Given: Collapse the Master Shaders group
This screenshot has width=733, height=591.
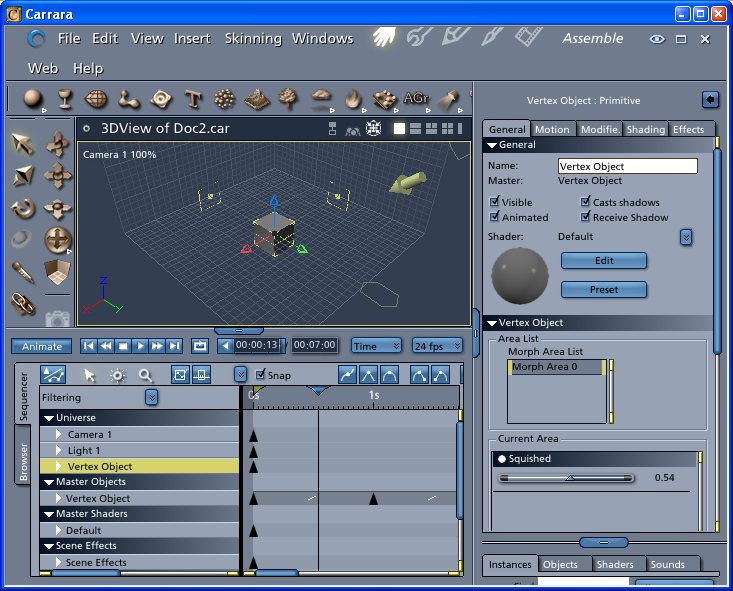Looking at the screenshot, I should pyautogui.click(x=49, y=514).
